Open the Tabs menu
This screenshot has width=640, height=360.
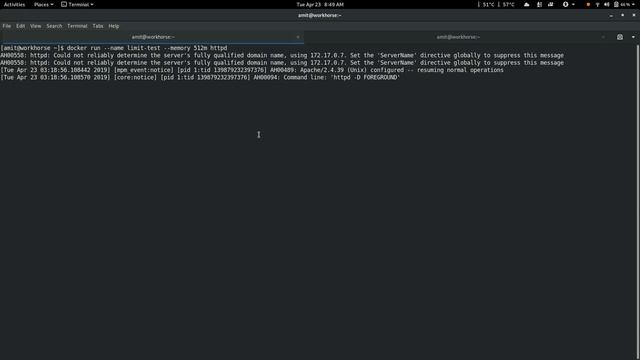click(x=98, y=26)
